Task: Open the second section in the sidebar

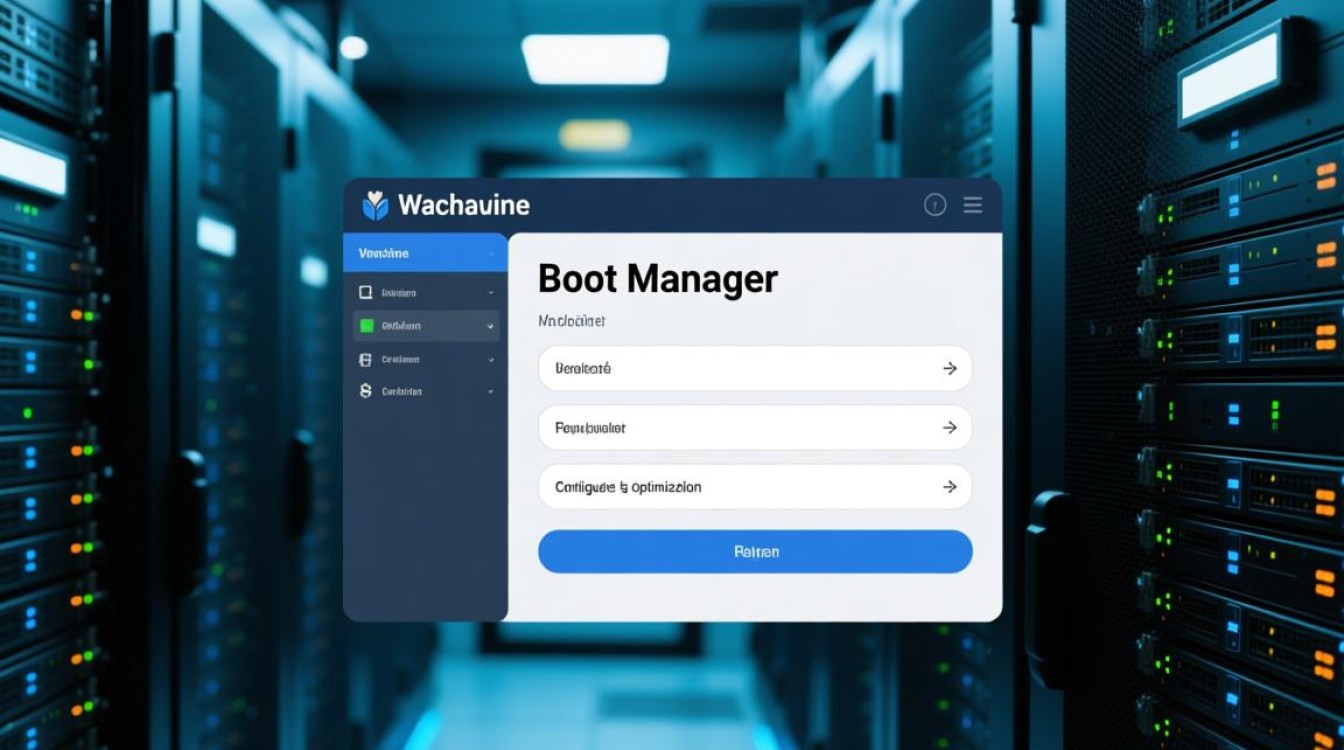Action: 420,291
